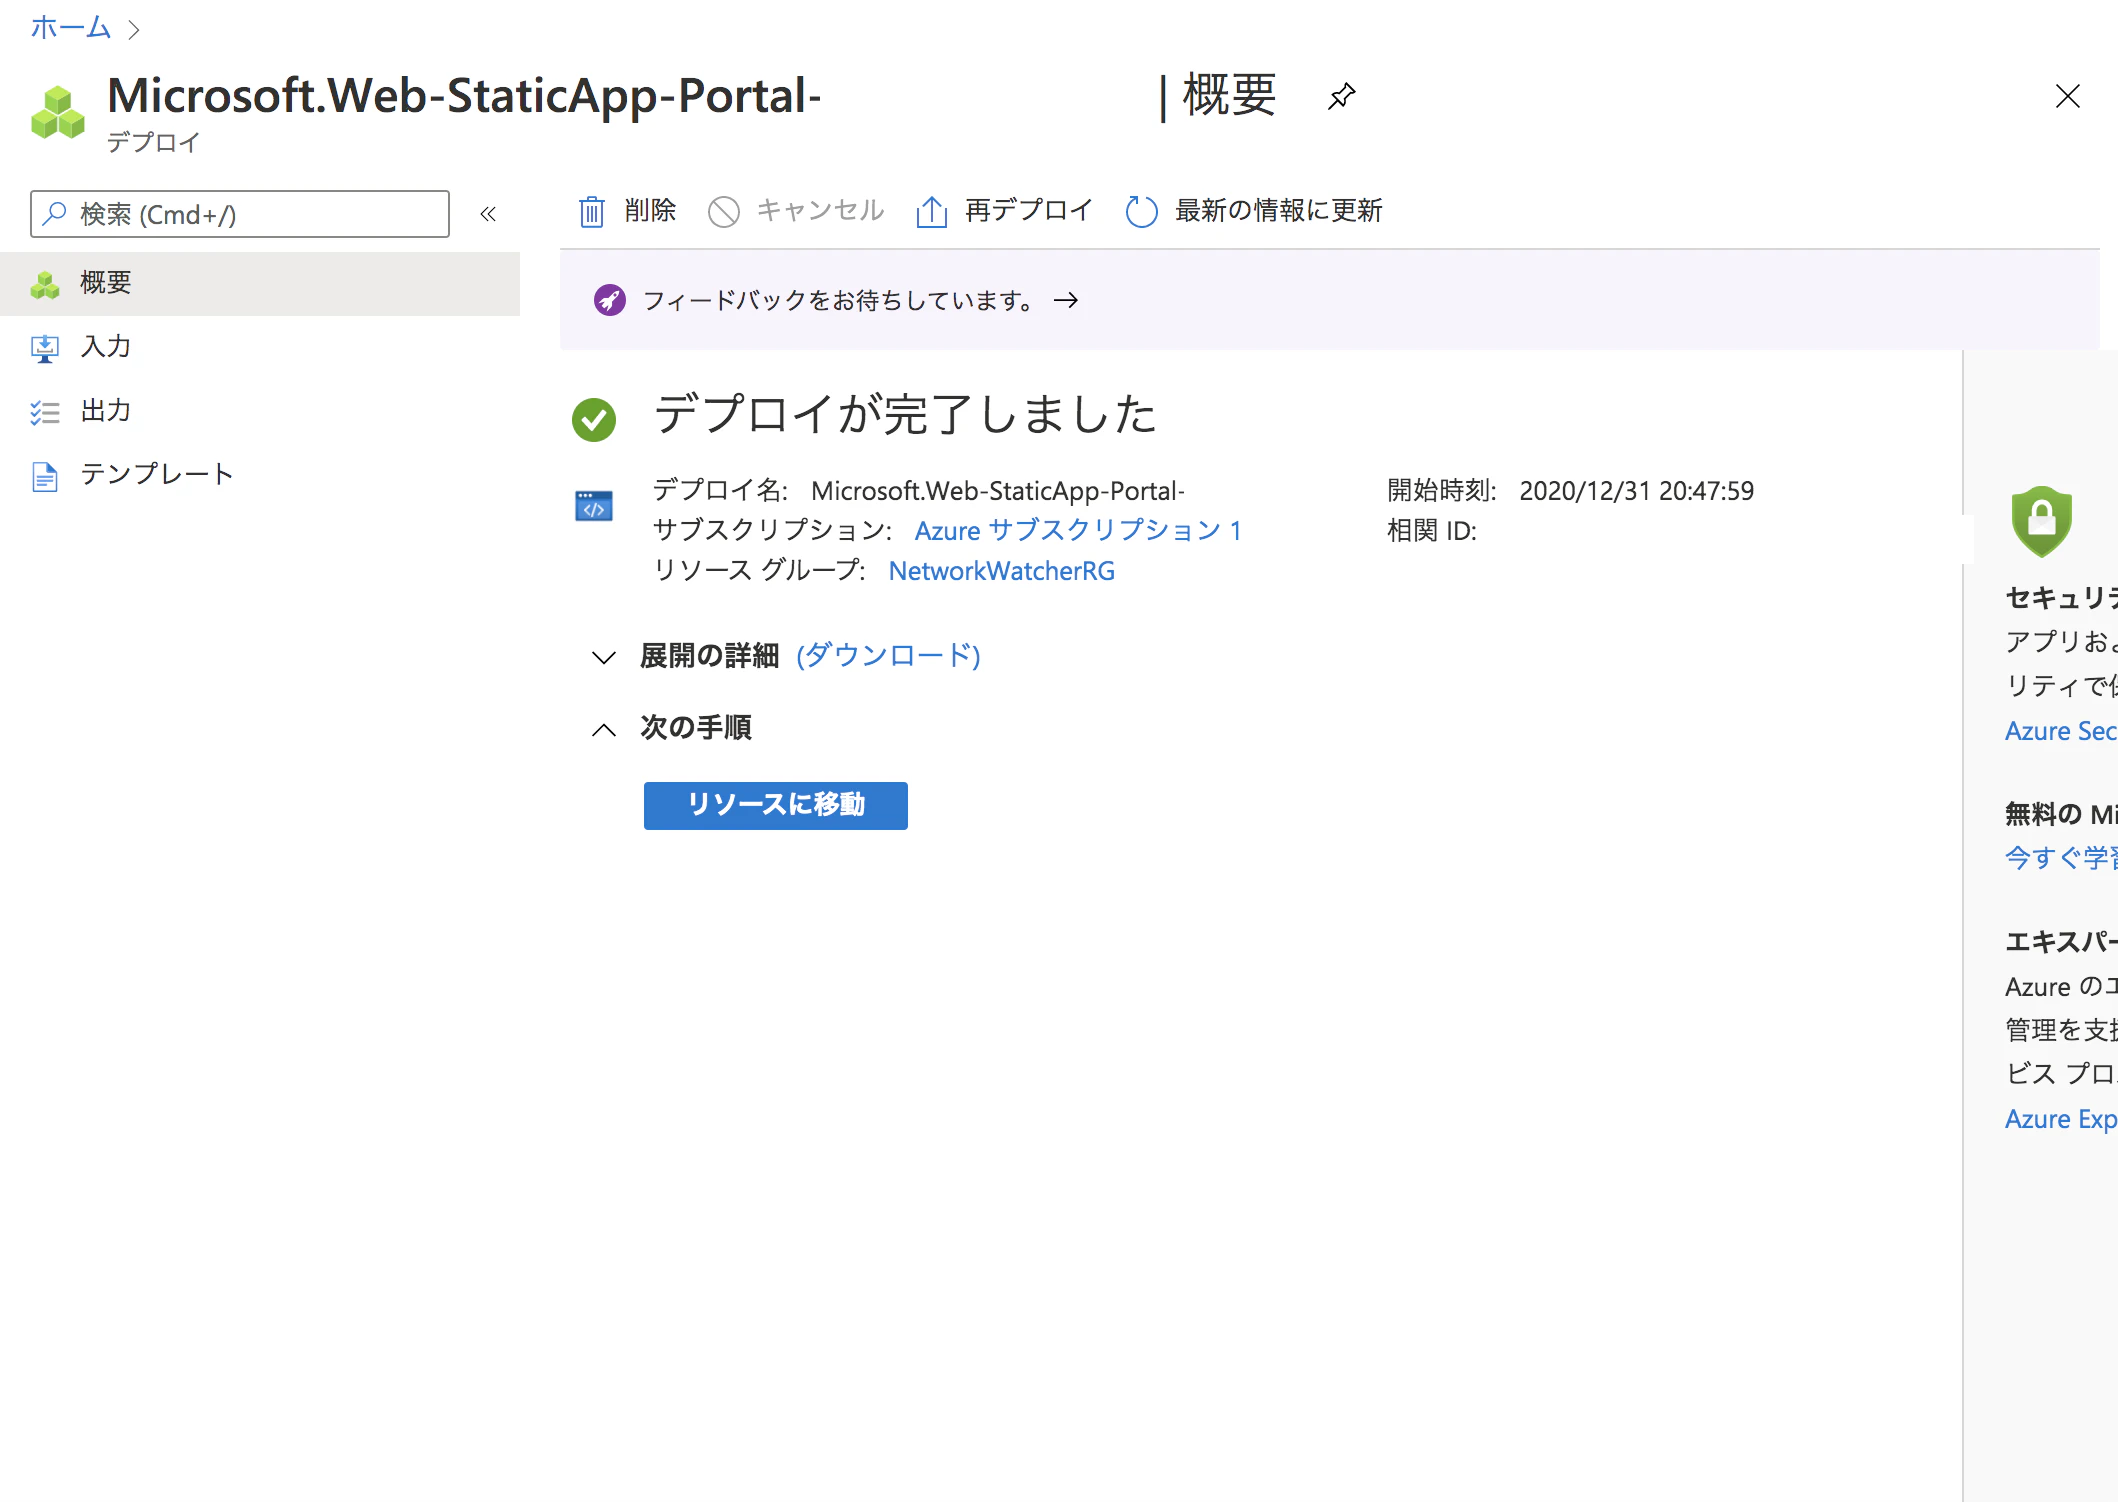
Task: Click the deployment cubes icon in header
Action: [x=58, y=112]
